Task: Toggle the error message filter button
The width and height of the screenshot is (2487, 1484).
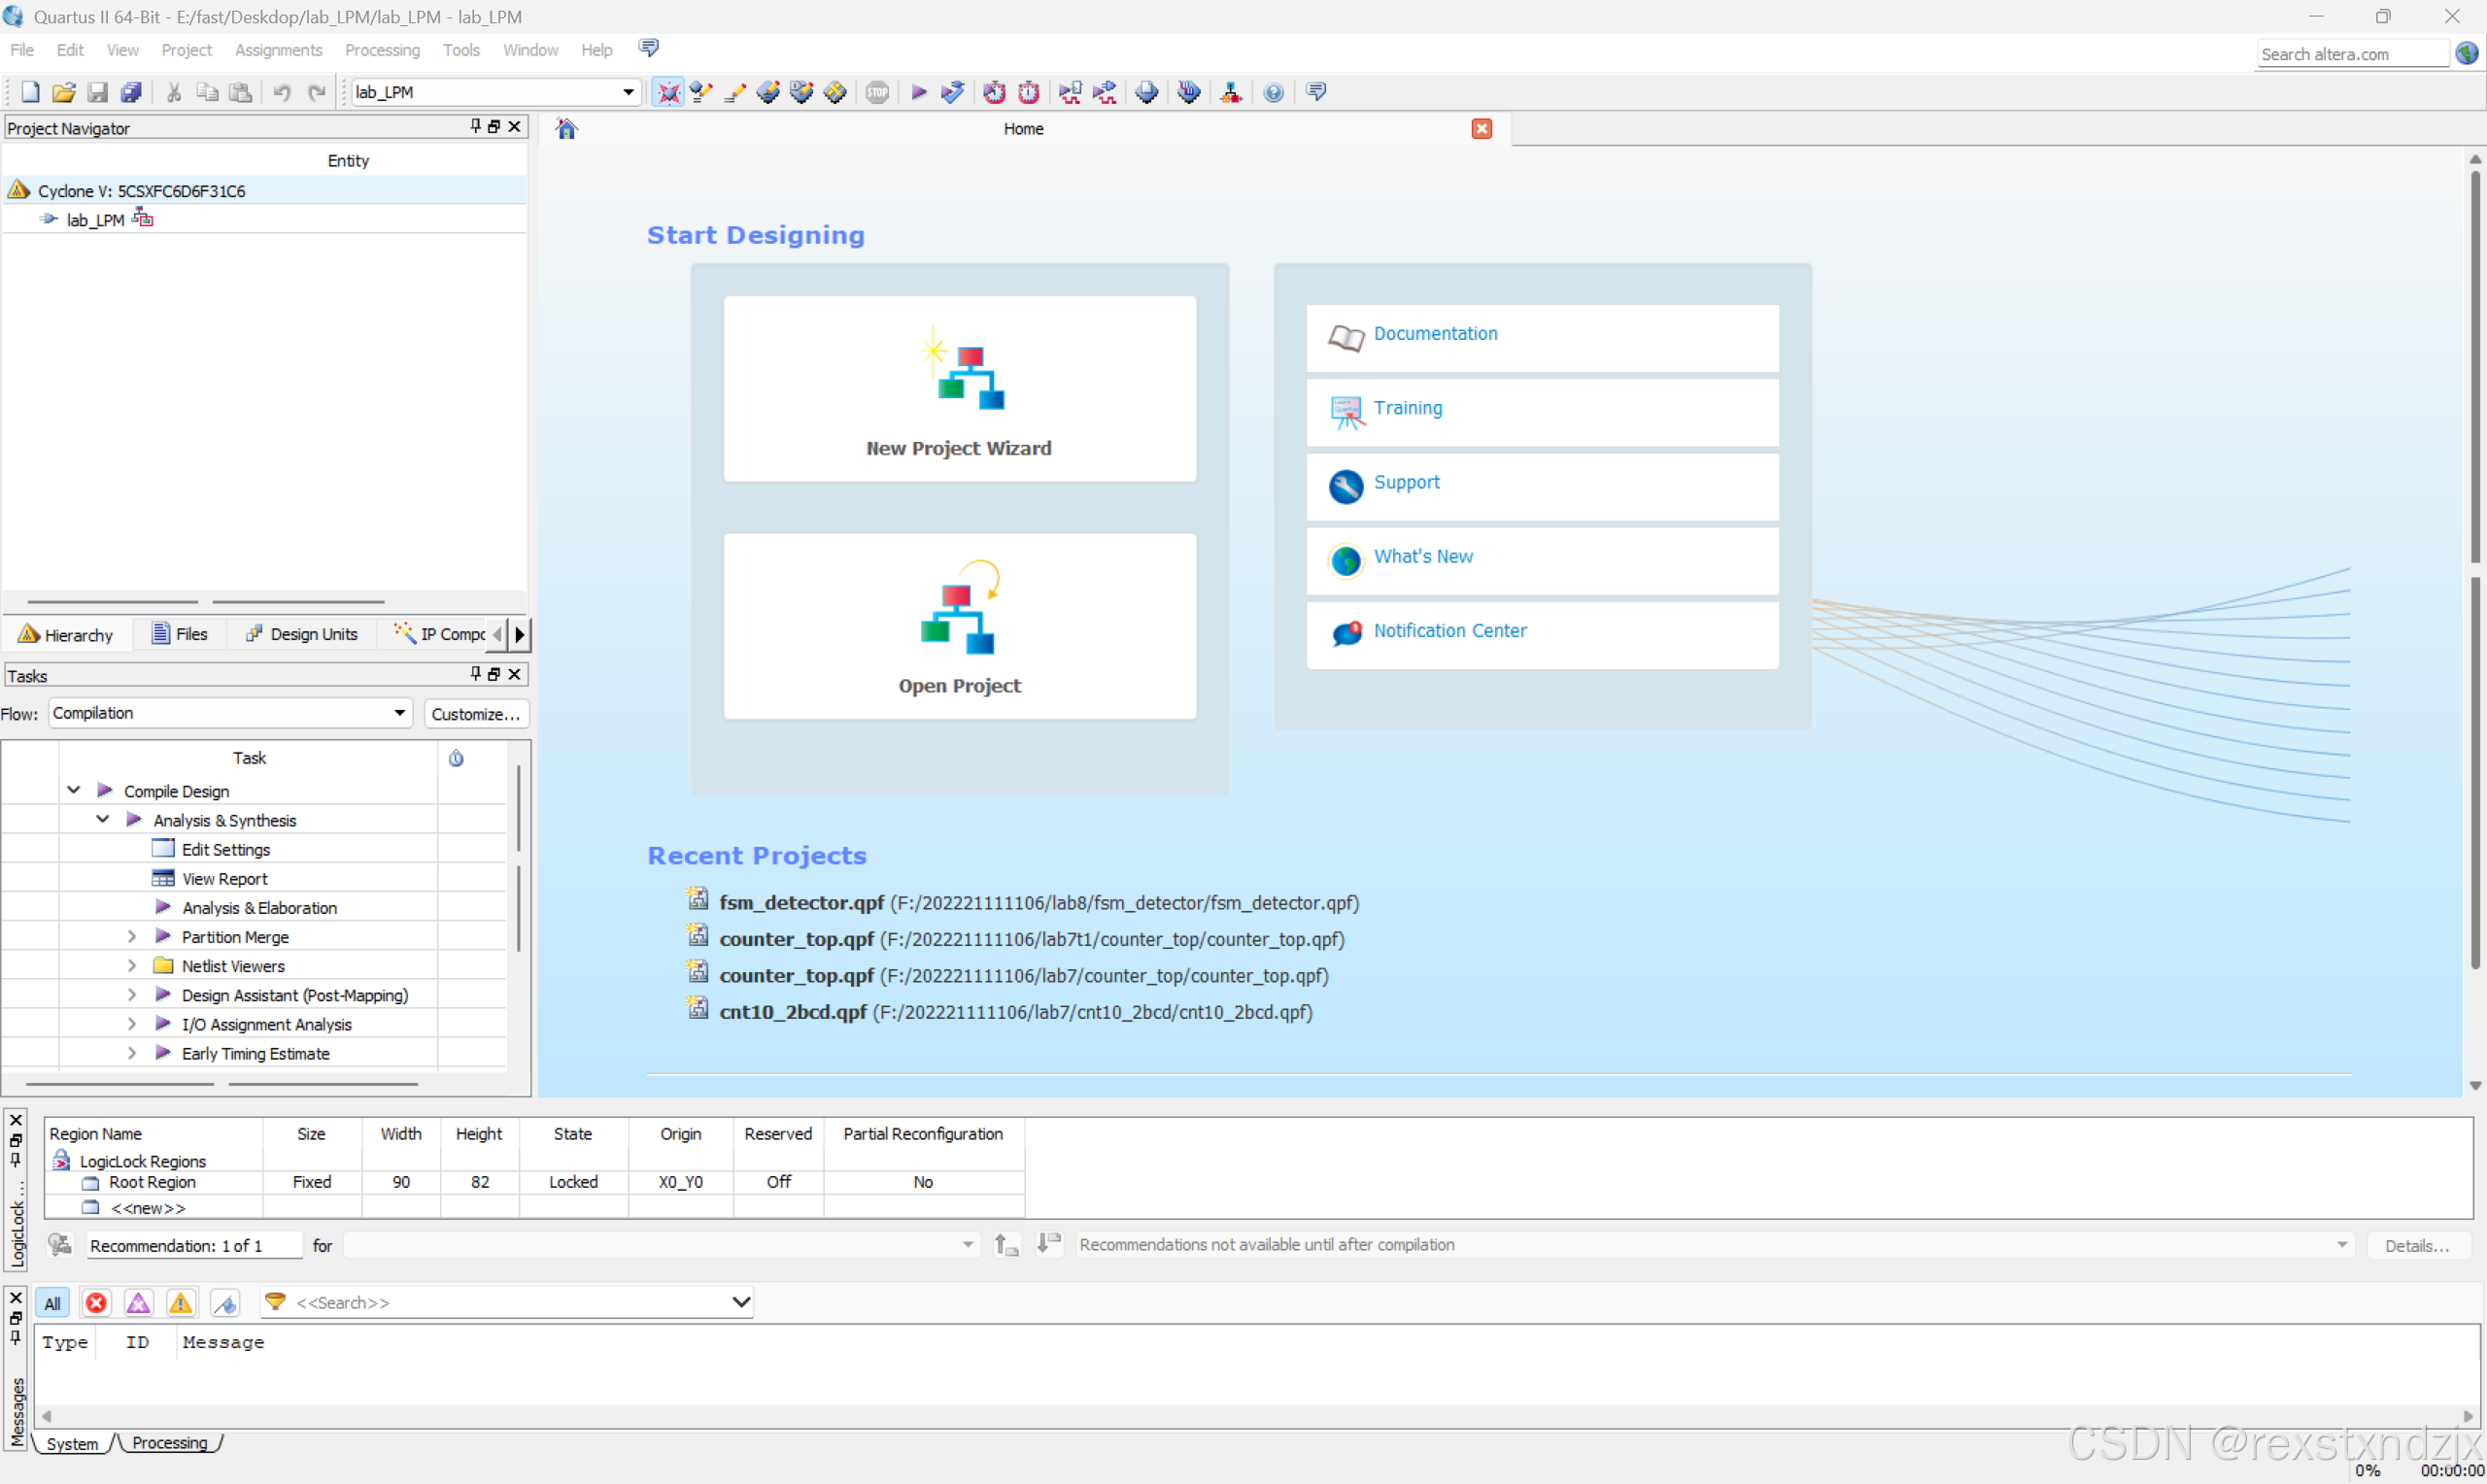Action: pos(96,1303)
